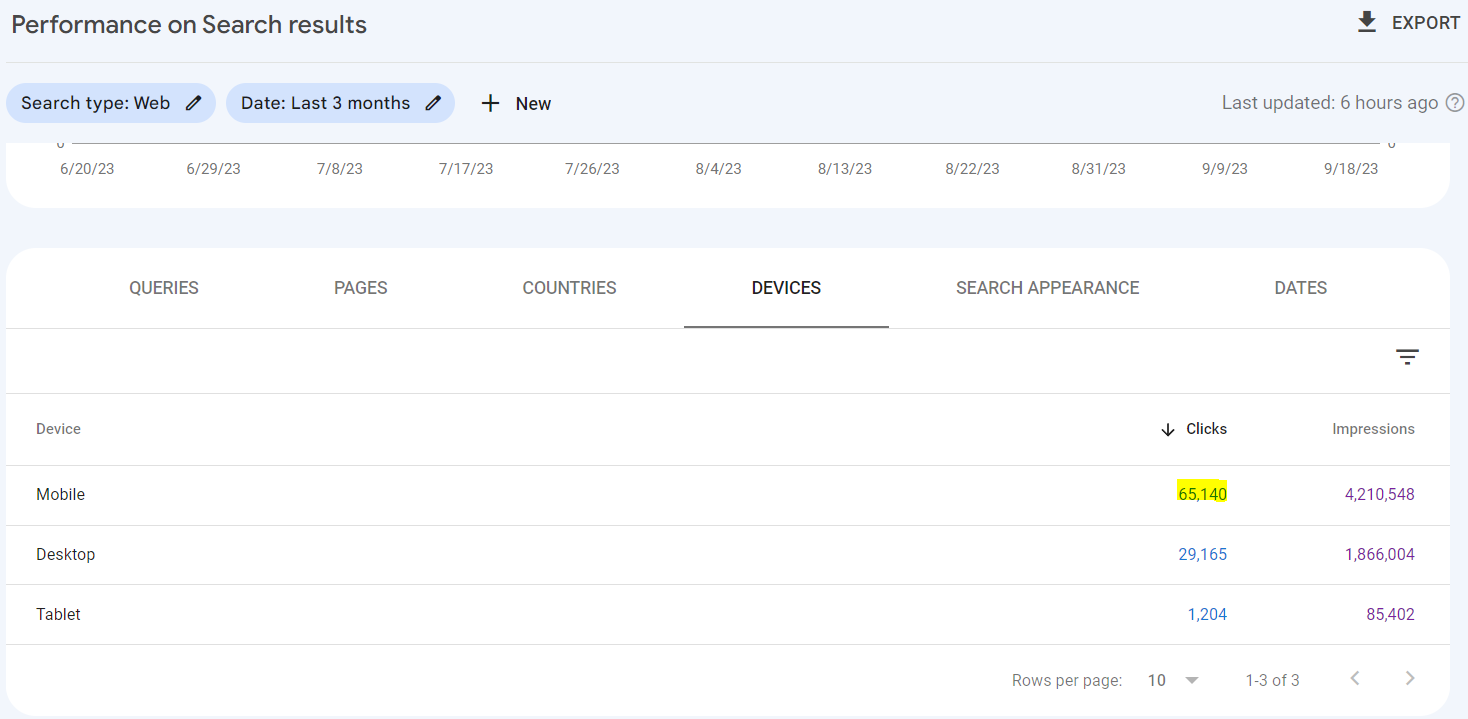
Task: Select the Desktop device row
Action: (x=66, y=554)
